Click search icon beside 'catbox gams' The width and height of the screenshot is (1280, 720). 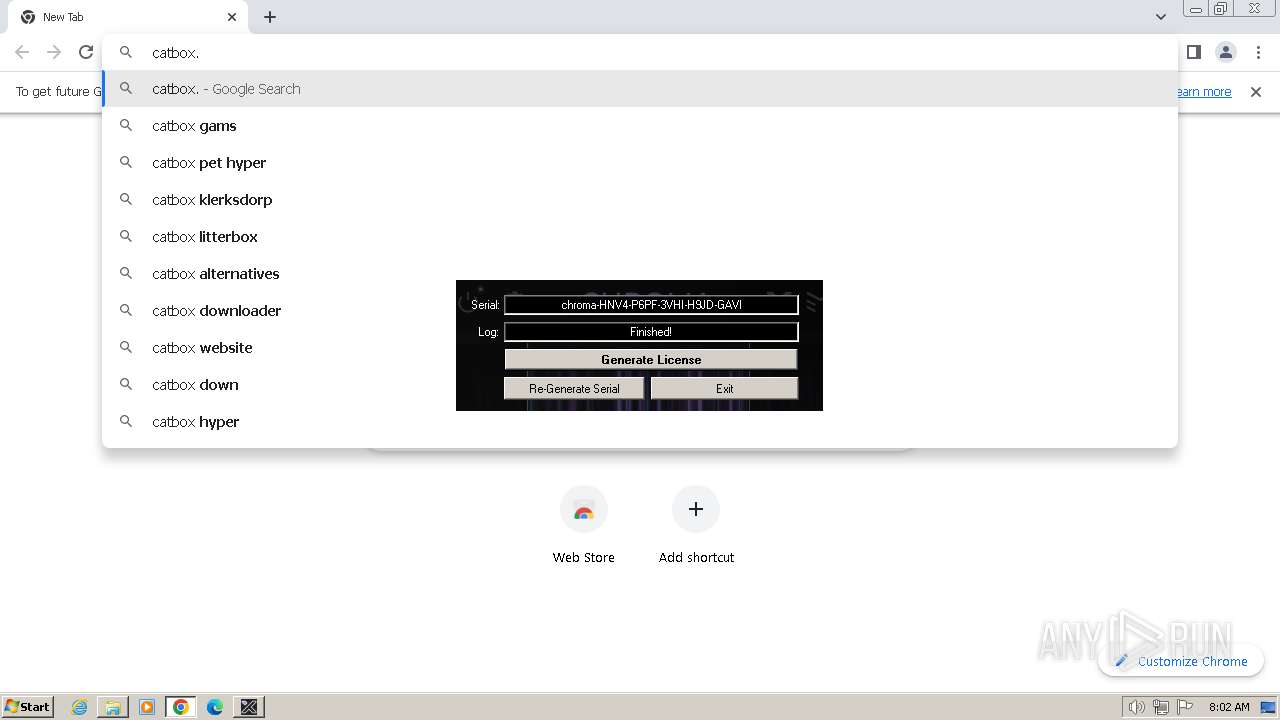pos(126,126)
